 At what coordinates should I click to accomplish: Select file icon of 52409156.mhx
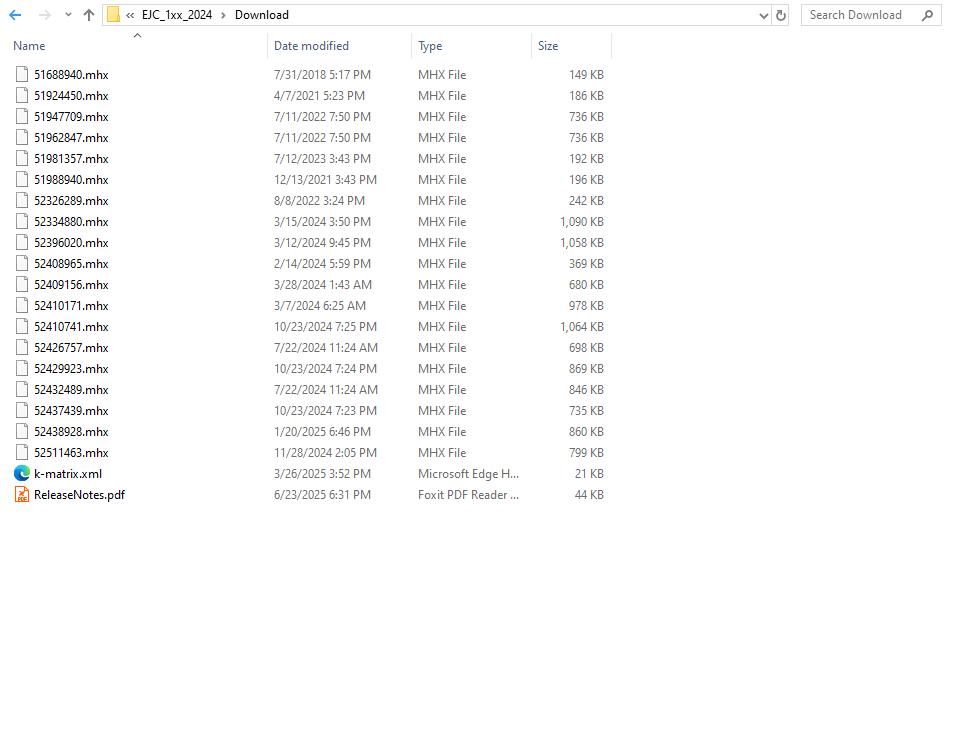coord(22,284)
